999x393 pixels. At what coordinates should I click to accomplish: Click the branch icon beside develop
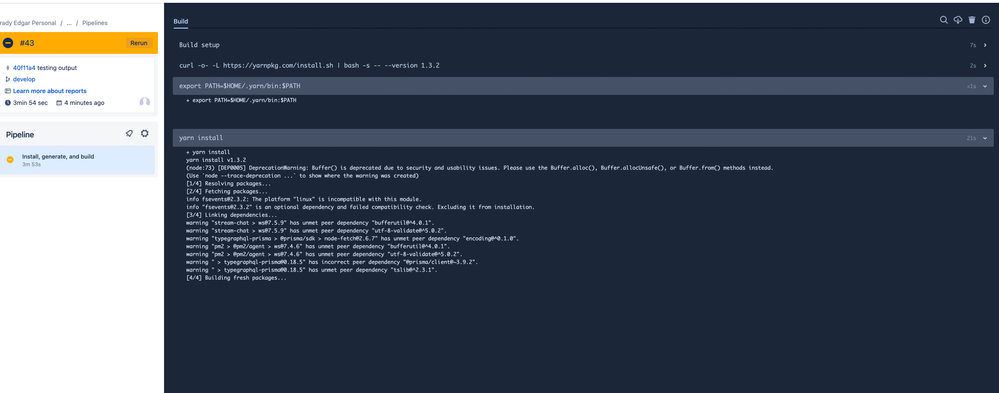click(x=8, y=79)
